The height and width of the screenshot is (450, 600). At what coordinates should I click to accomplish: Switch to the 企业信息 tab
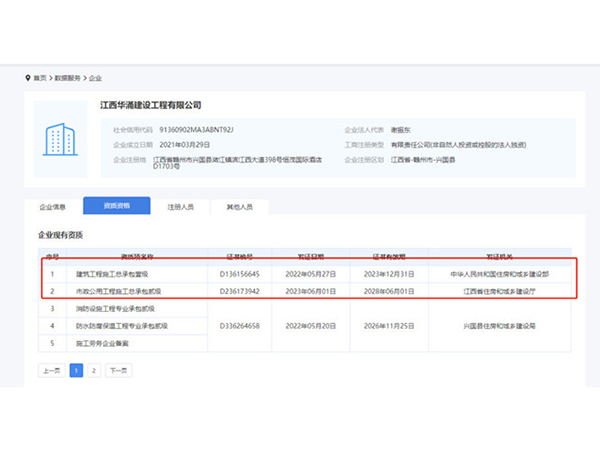pos(53,207)
